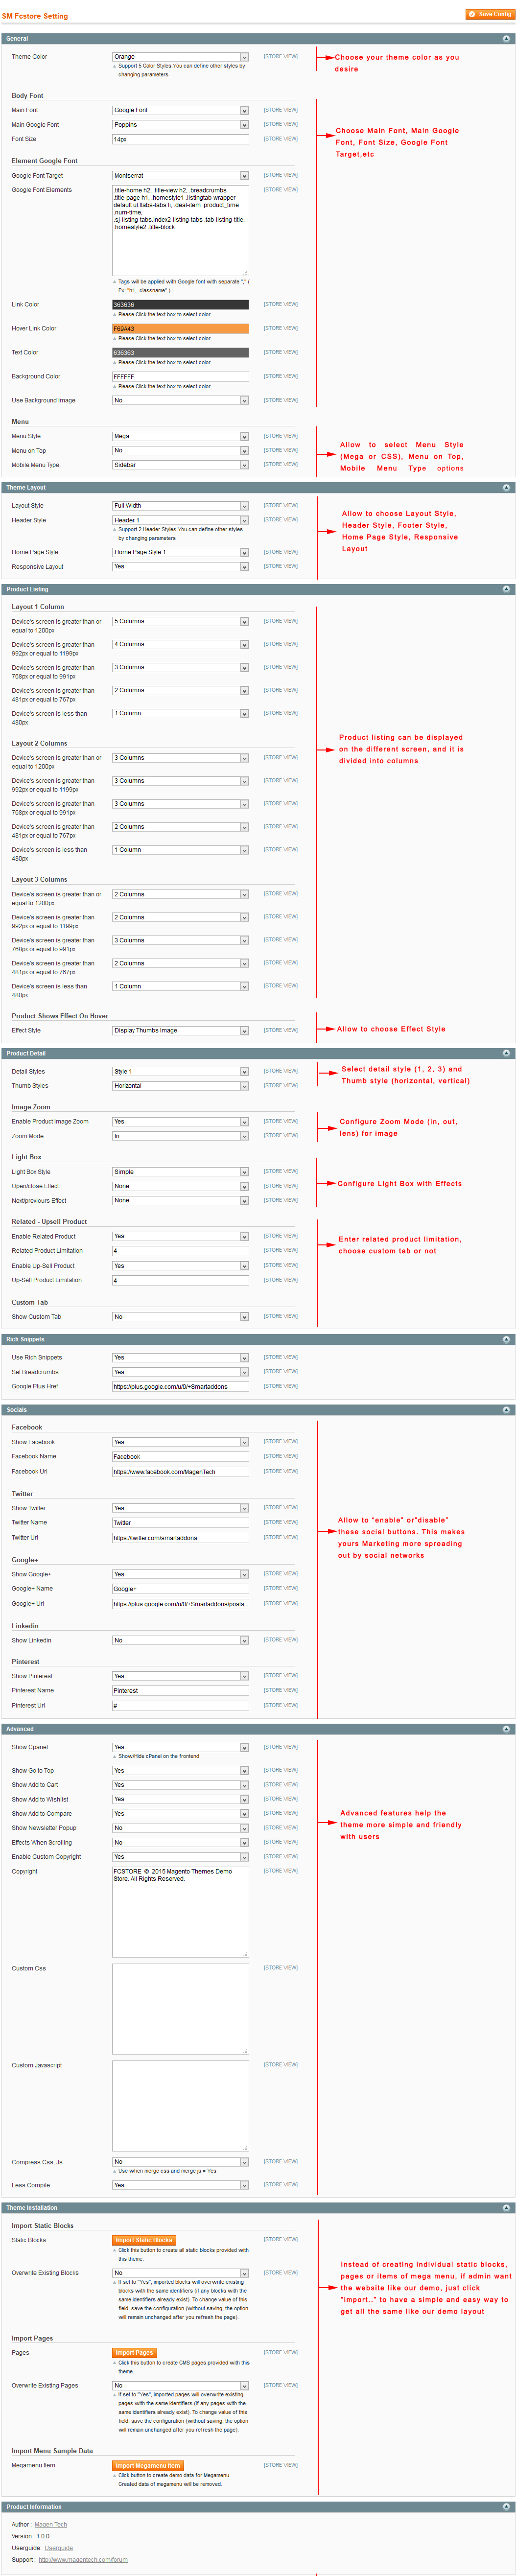The width and height of the screenshot is (516, 2576).
Task: Click the Custom Css text area
Action: click(x=180, y=2009)
